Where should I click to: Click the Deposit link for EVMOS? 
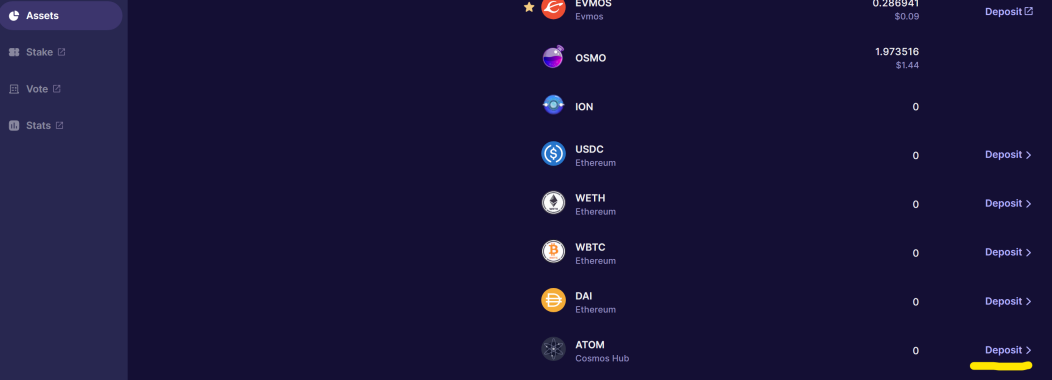click(x=1008, y=11)
